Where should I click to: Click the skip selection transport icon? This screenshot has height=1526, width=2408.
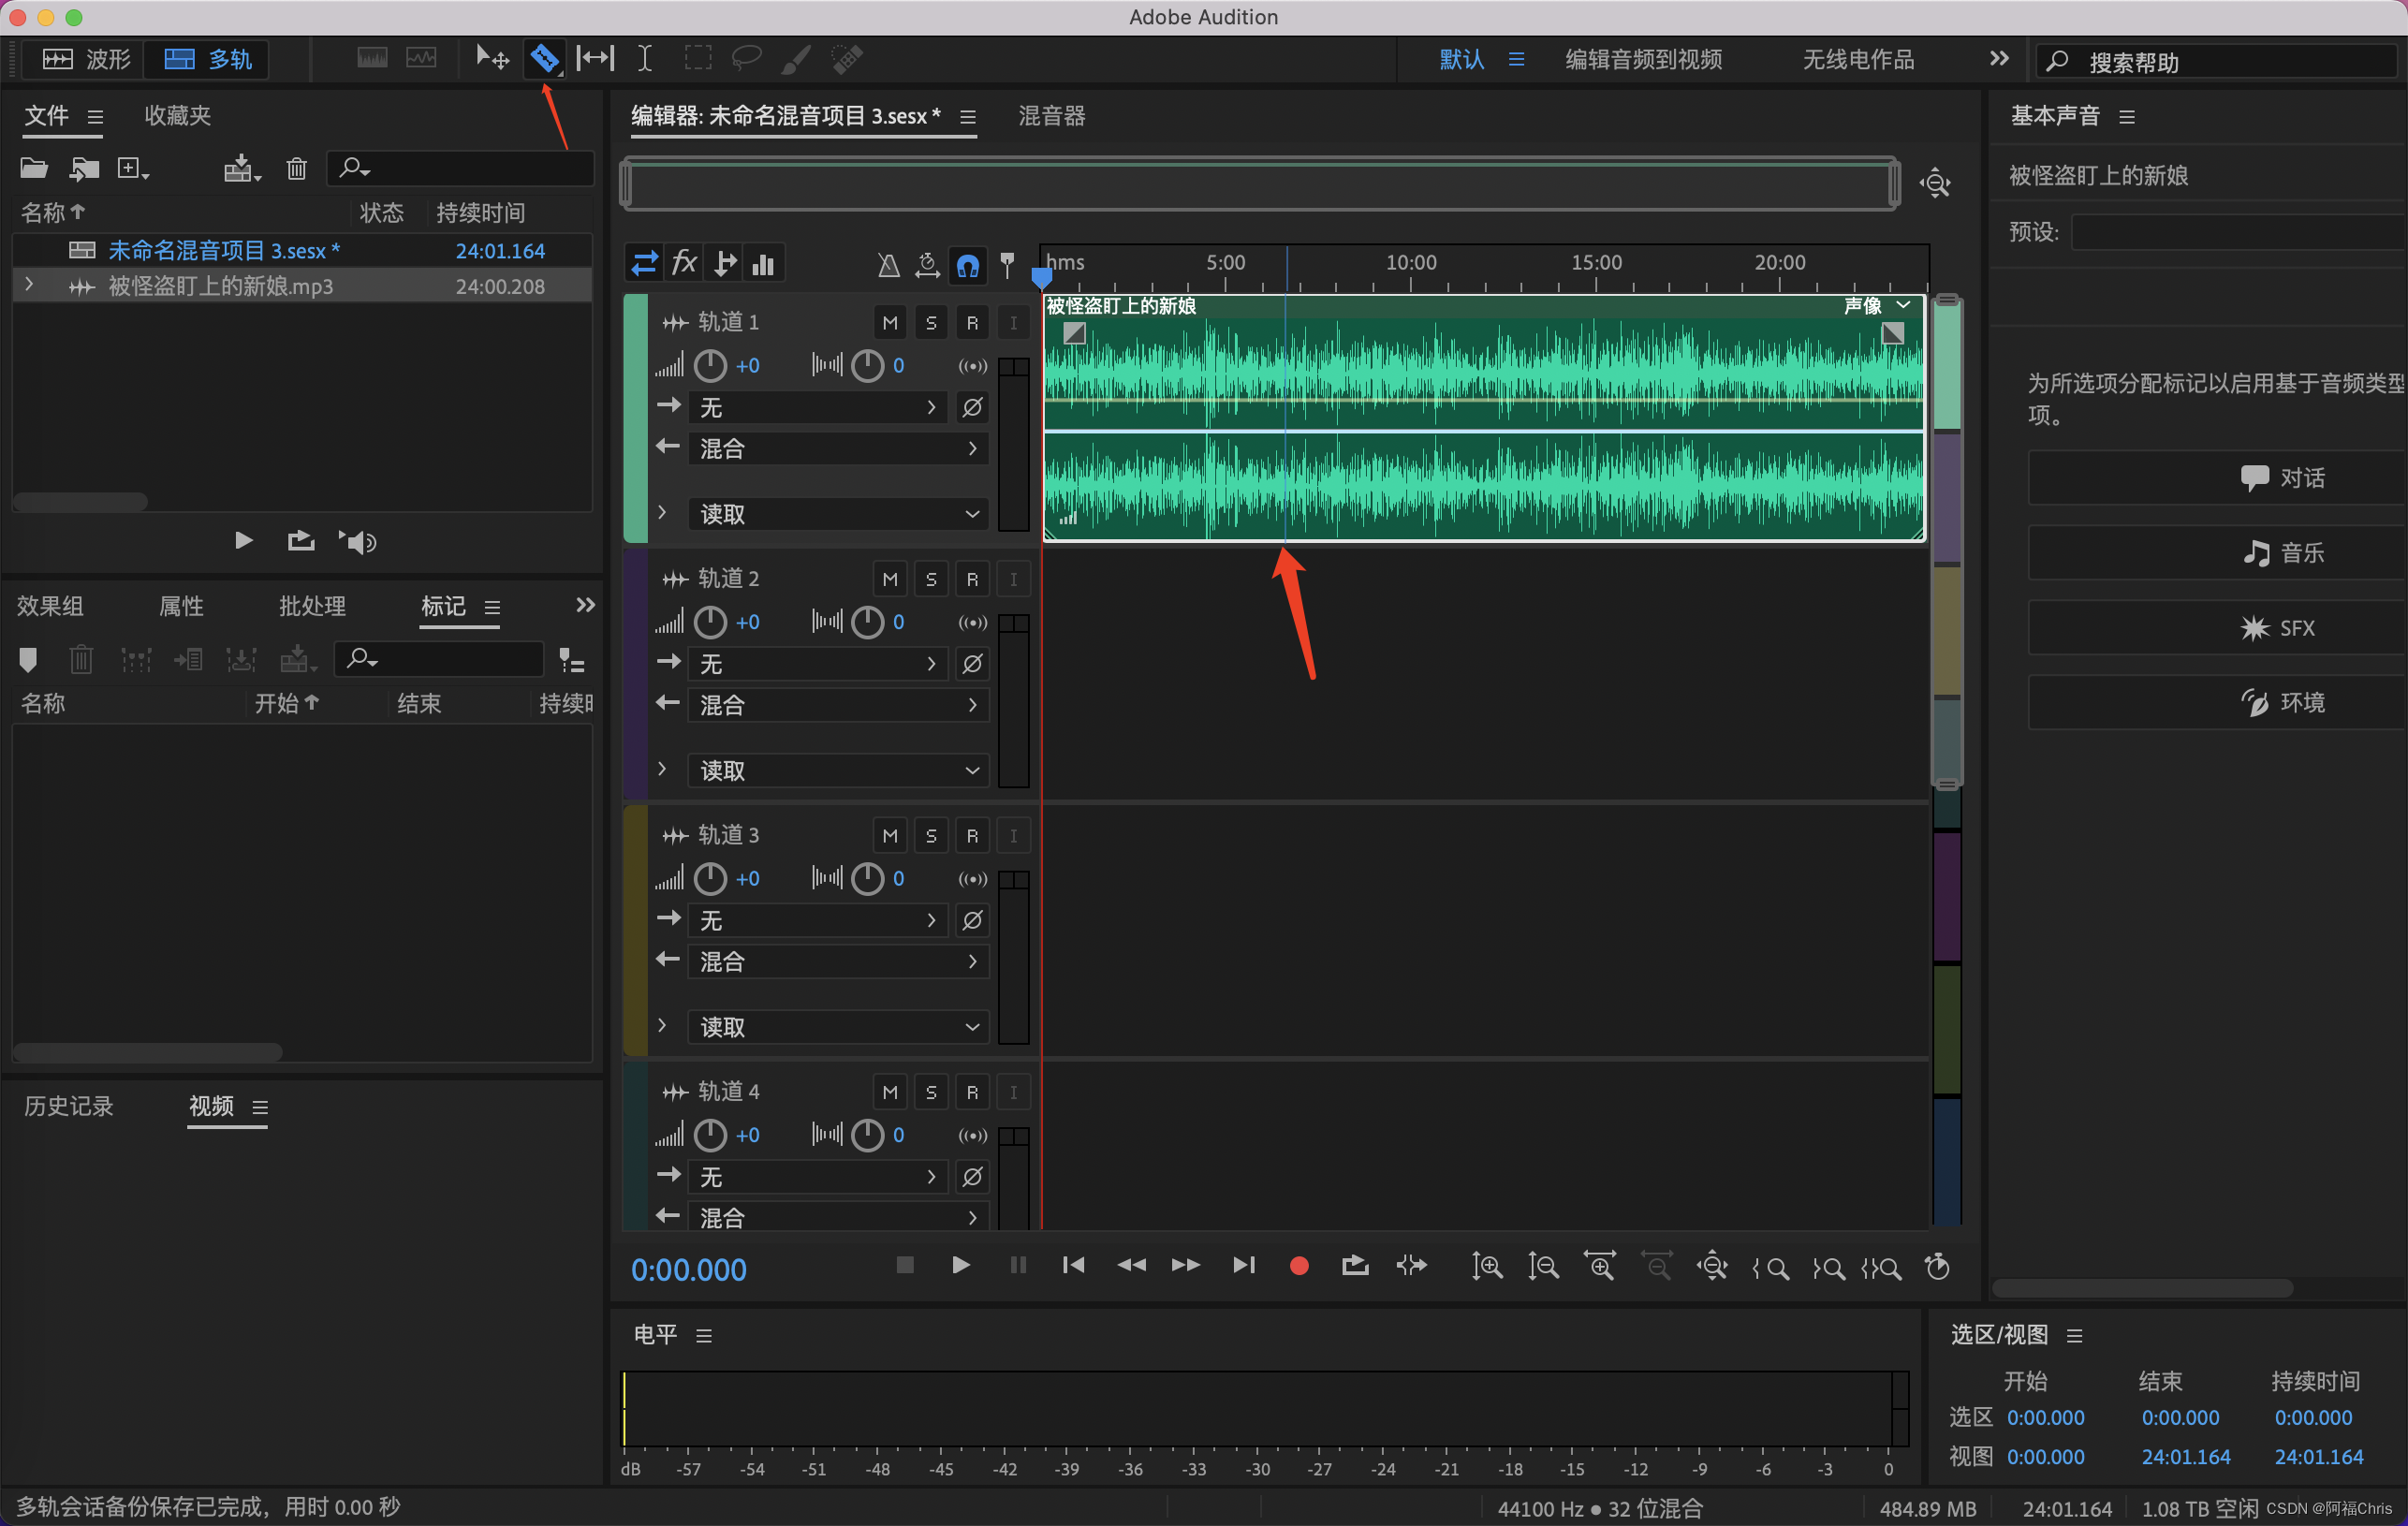[1412, 1265]
